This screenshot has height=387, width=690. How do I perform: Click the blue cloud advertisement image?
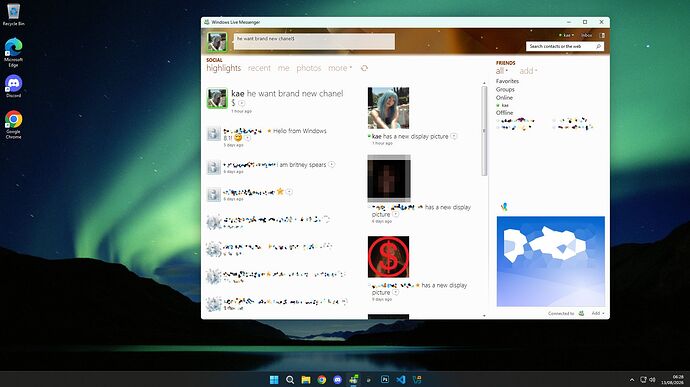551,262
